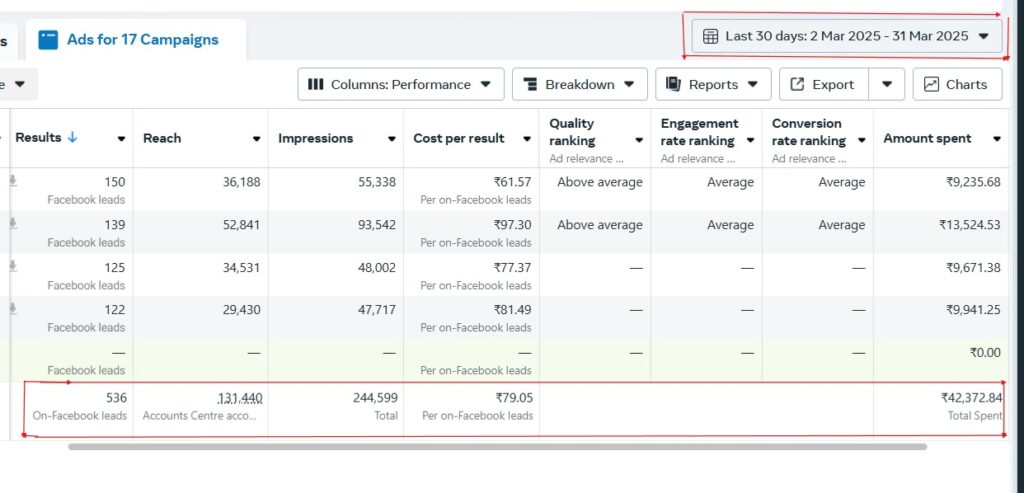This screenshot has height=493, width=1024.
Task: Open Engagement rate ranking options arrow
Action: (x=750, y=141)
